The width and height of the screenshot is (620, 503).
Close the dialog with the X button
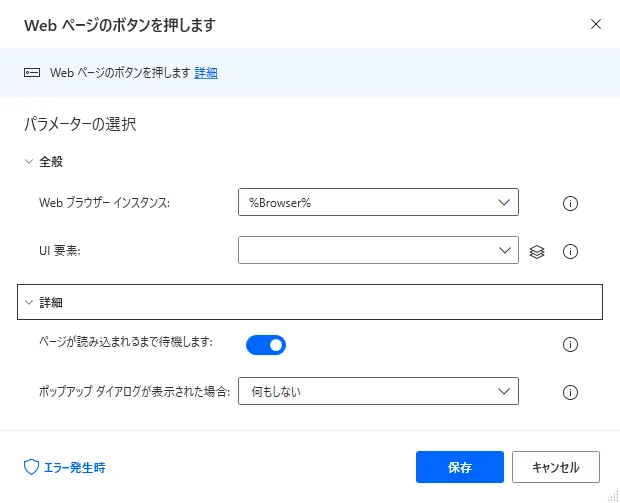click(596, 23)
